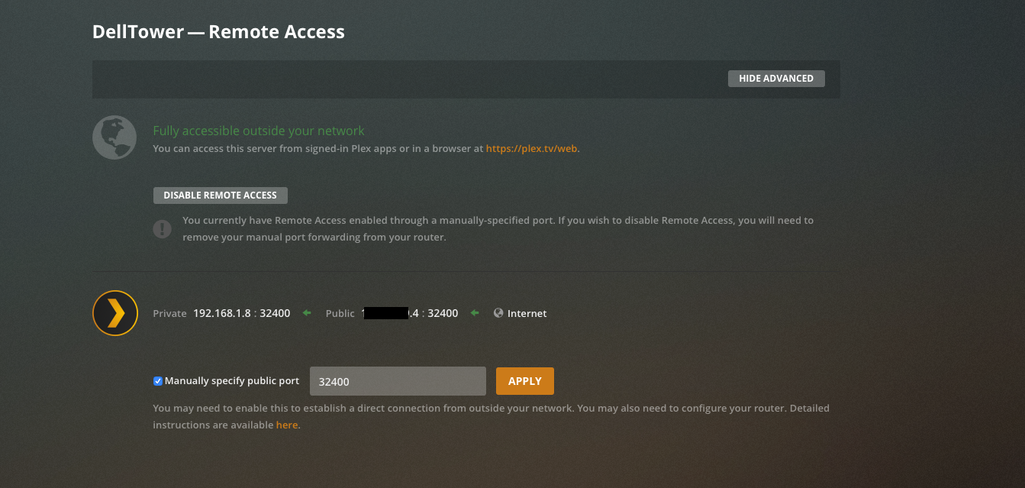
Task: Uncheck the Manually specify public port checkbox
Action: point(158,381)
